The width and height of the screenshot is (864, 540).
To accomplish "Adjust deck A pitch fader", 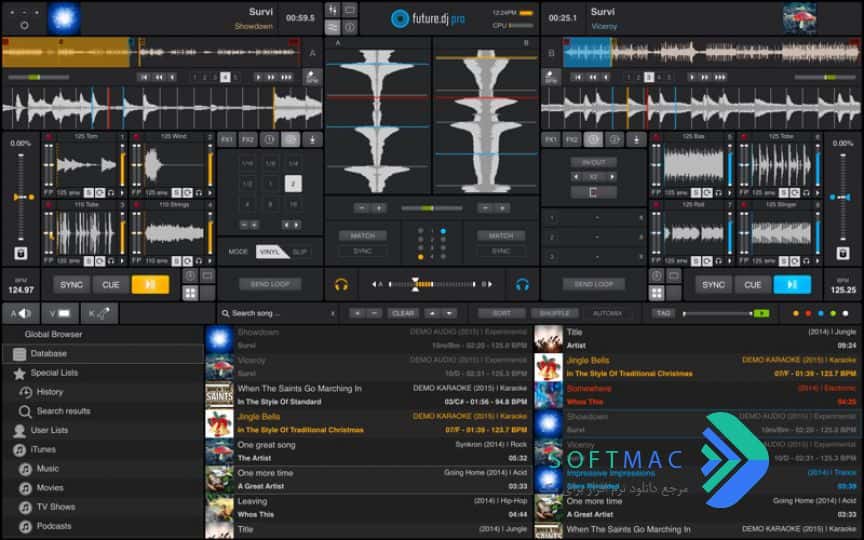I will (x=21, y=197).
